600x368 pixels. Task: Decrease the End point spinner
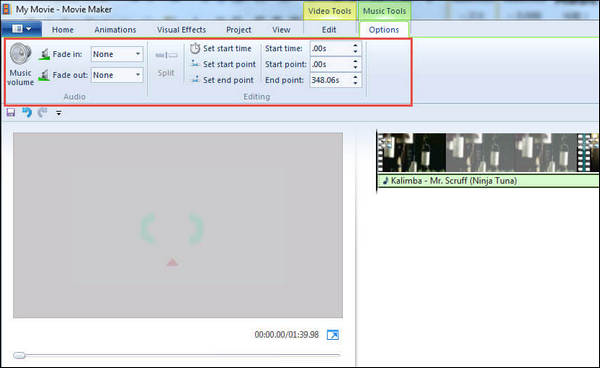point(355,83)
